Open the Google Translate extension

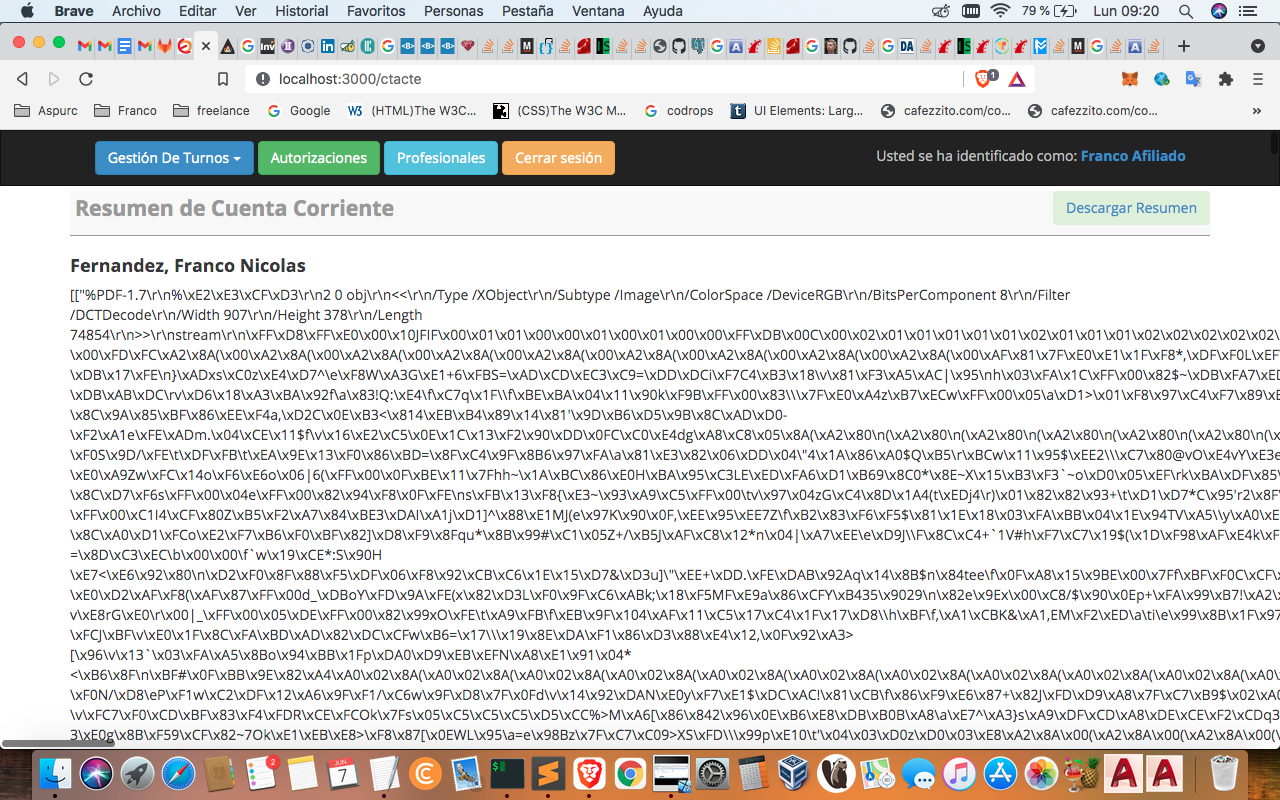click(1193, 79)
